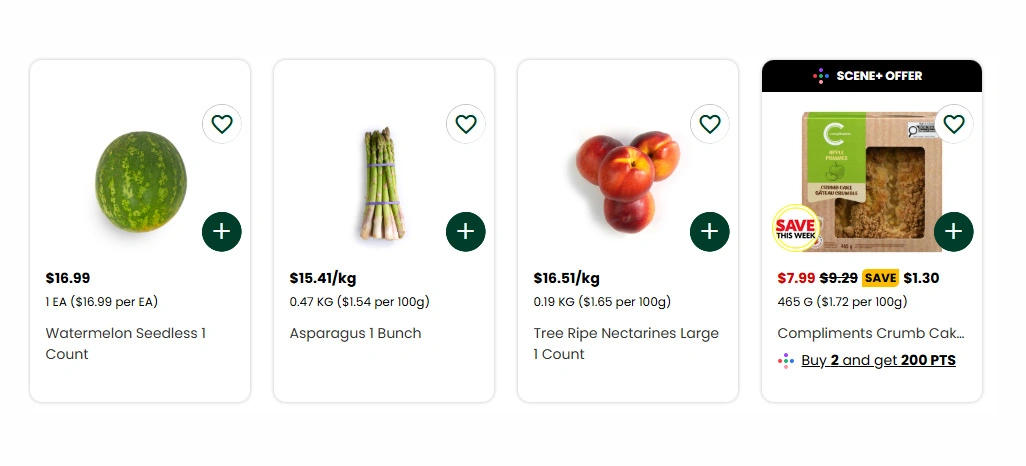
Task: Toggle the Asparagus heart favorite
Action: point(466,124)
